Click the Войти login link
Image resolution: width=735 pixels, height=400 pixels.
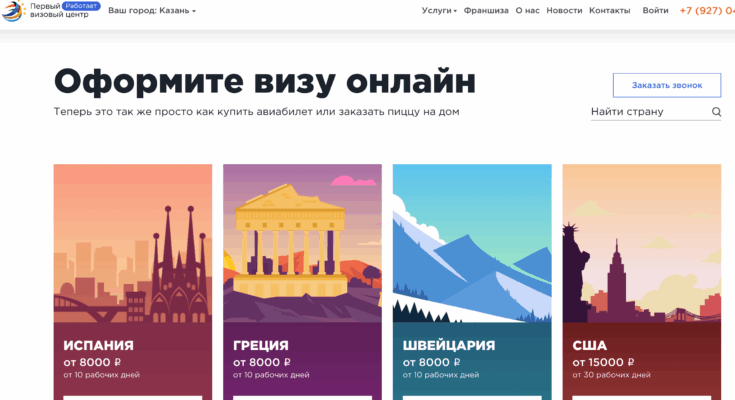pos(655,10)
